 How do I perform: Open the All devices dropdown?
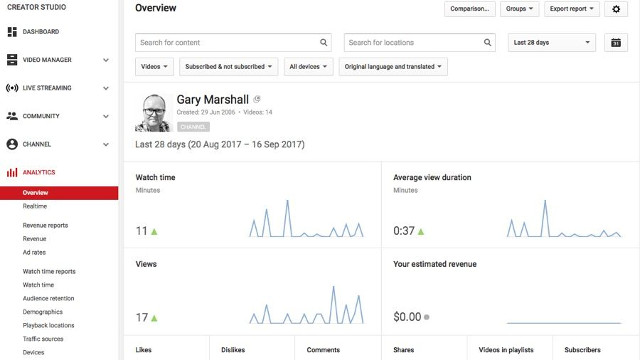(x=309, y=67)
